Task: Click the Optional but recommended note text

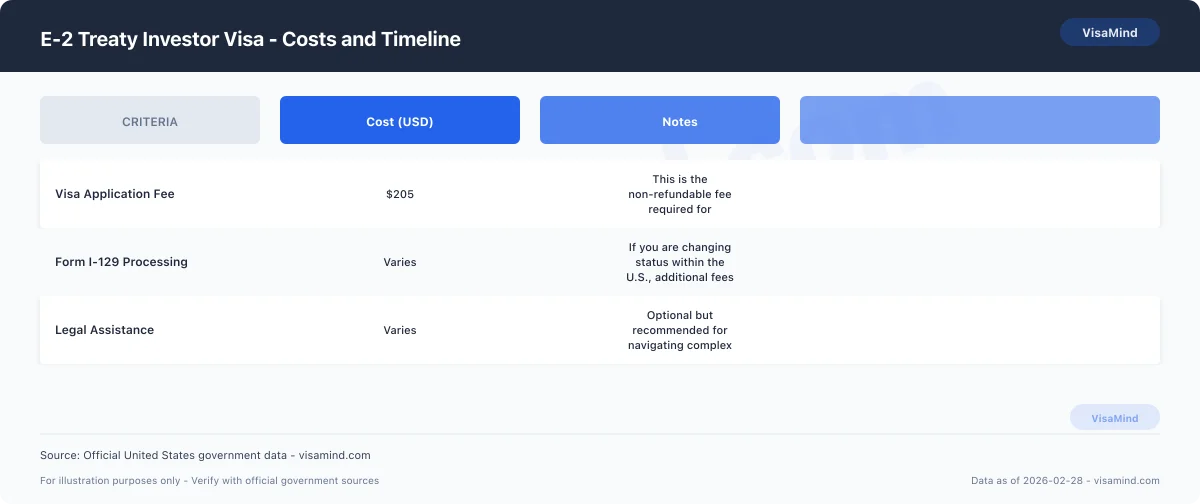Action: (x=679, y=330)
